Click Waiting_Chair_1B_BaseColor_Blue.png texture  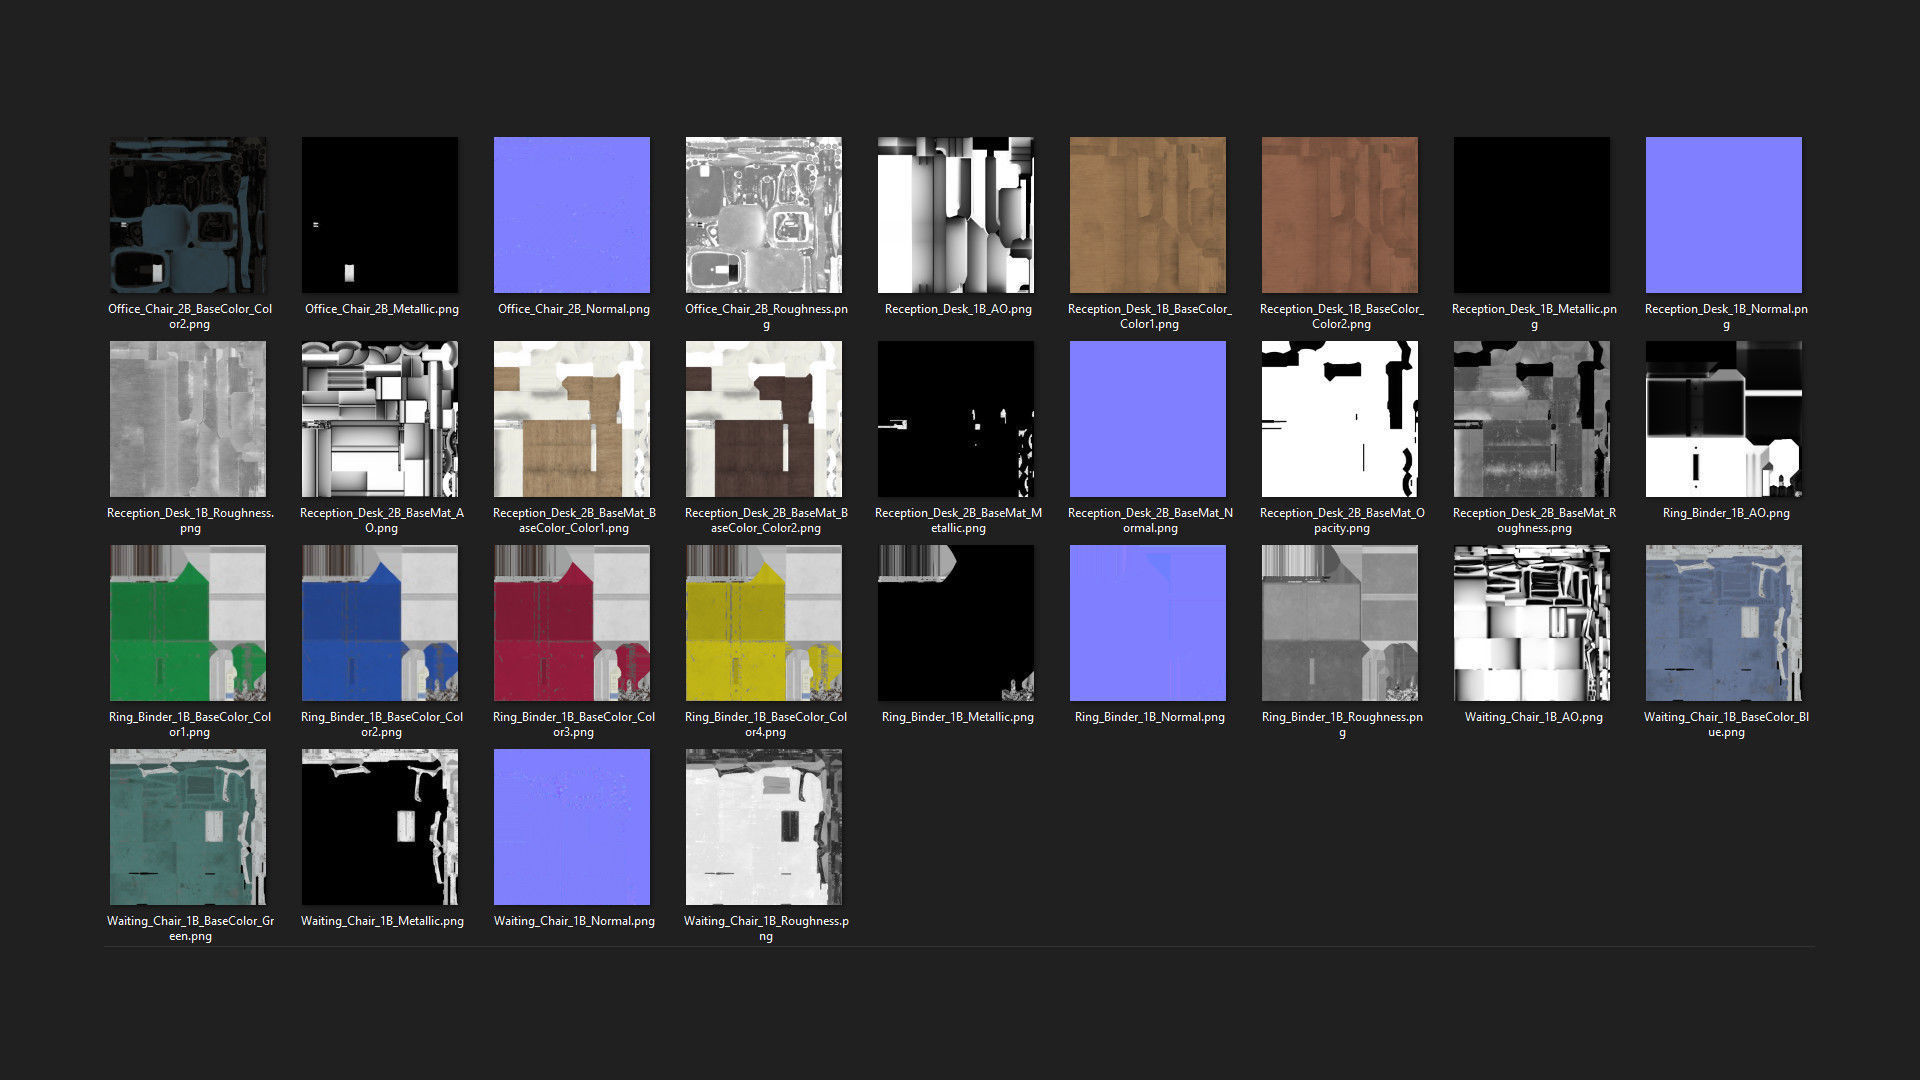[1724, 623]
